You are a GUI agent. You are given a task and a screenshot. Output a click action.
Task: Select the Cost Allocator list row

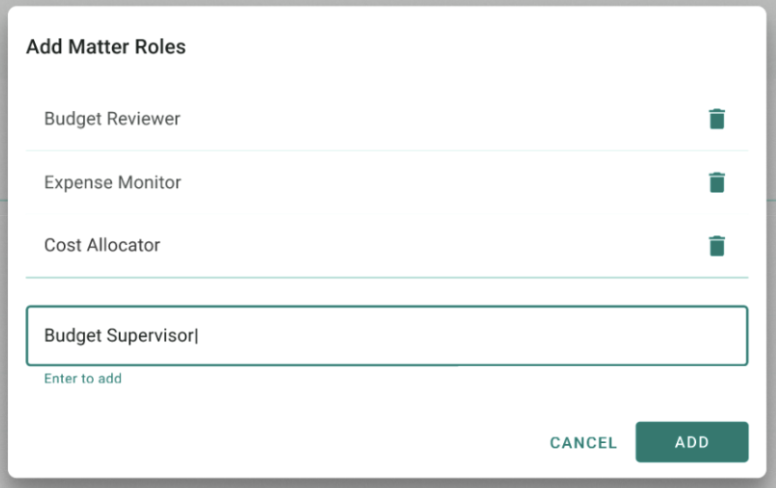[x=387, y=245]
